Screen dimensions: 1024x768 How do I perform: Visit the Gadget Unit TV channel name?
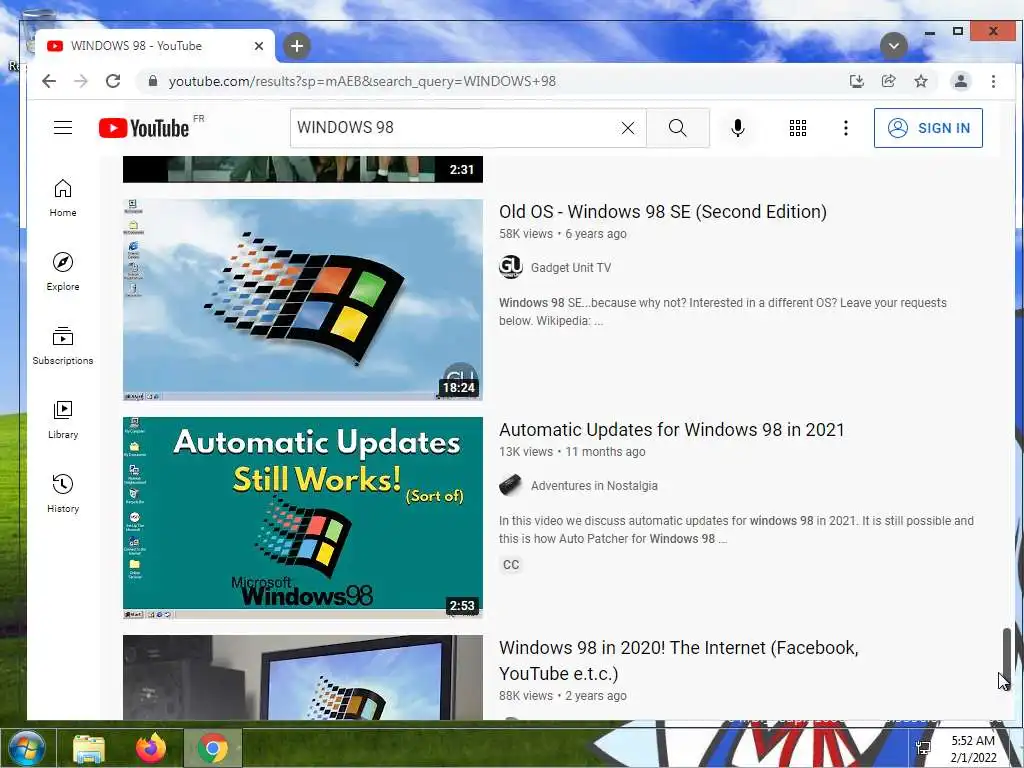[x=571, y=268]
